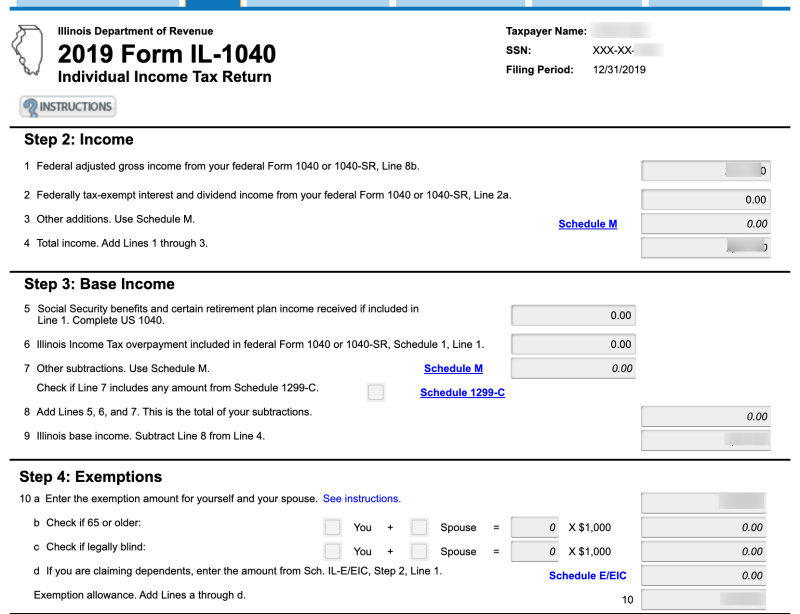Click the 'Illinois Department of Revenue' text

point(135,31)
